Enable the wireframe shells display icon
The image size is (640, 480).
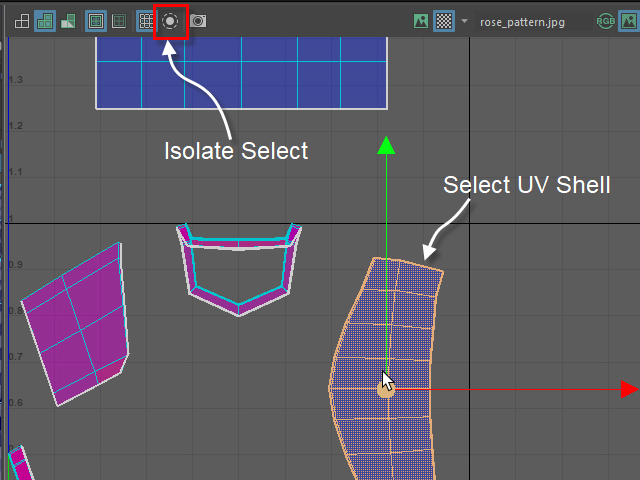pyautogui.click(x=22, y=21)
